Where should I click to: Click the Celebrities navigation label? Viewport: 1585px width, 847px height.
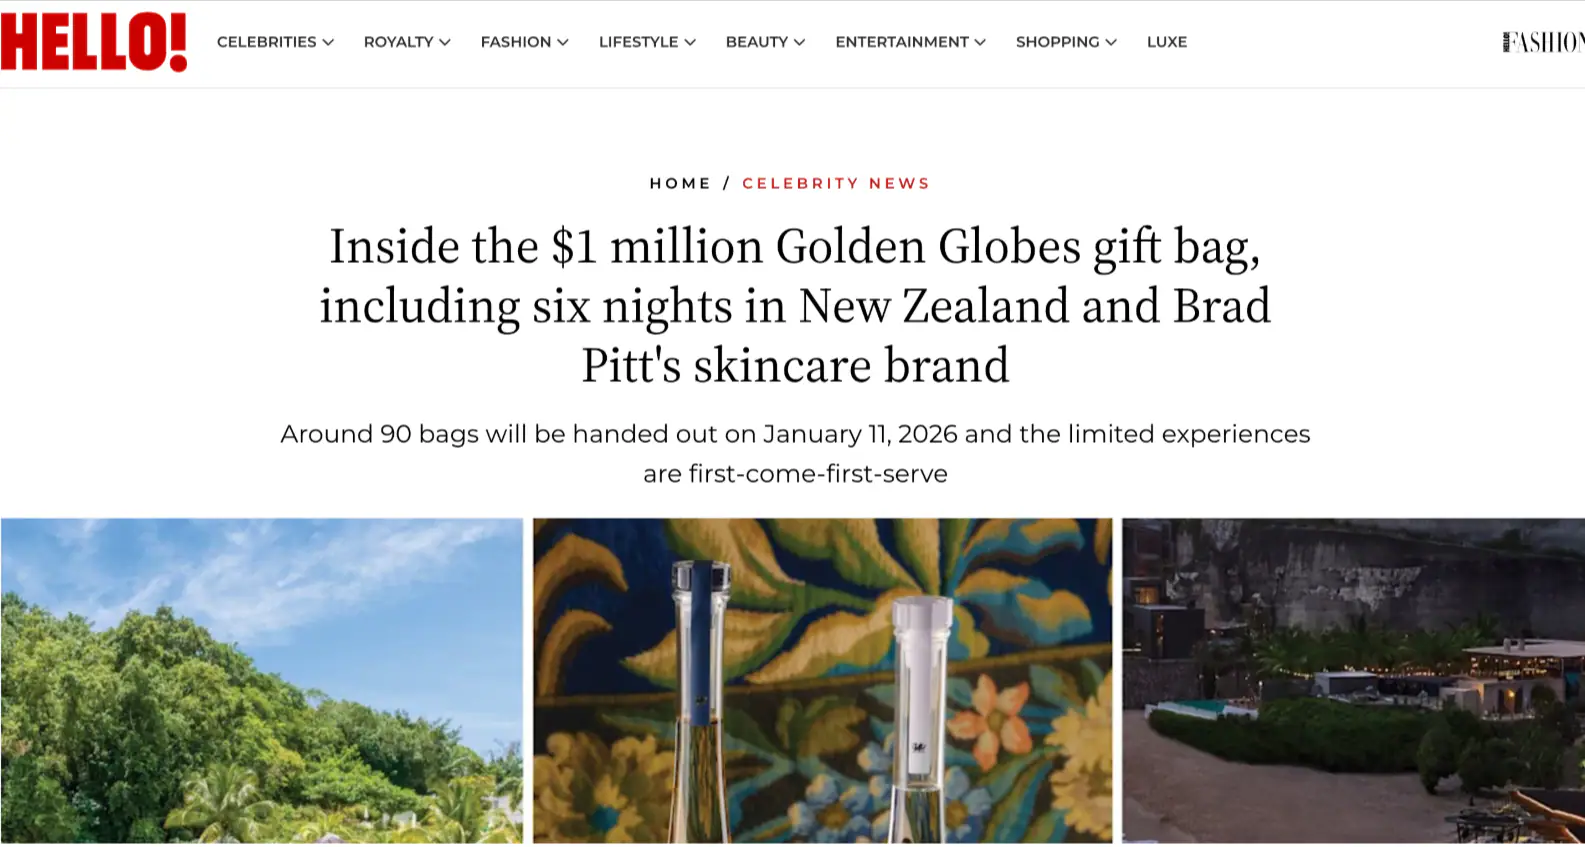tap(266, 42)
